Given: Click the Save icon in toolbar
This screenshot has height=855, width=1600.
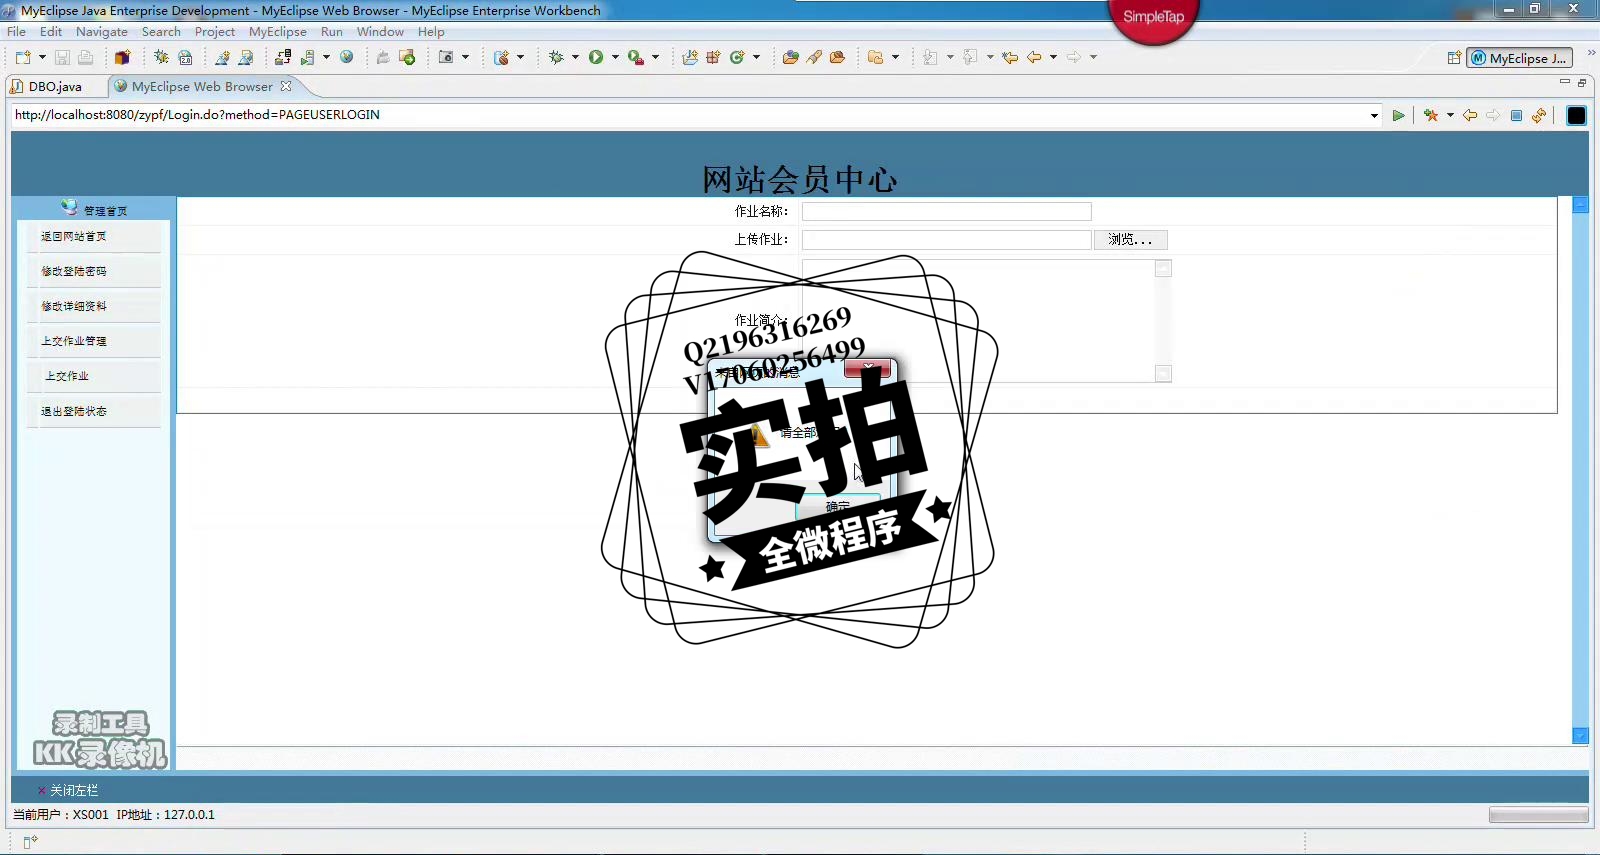Looking at the screenshot, I should point(62,57).
